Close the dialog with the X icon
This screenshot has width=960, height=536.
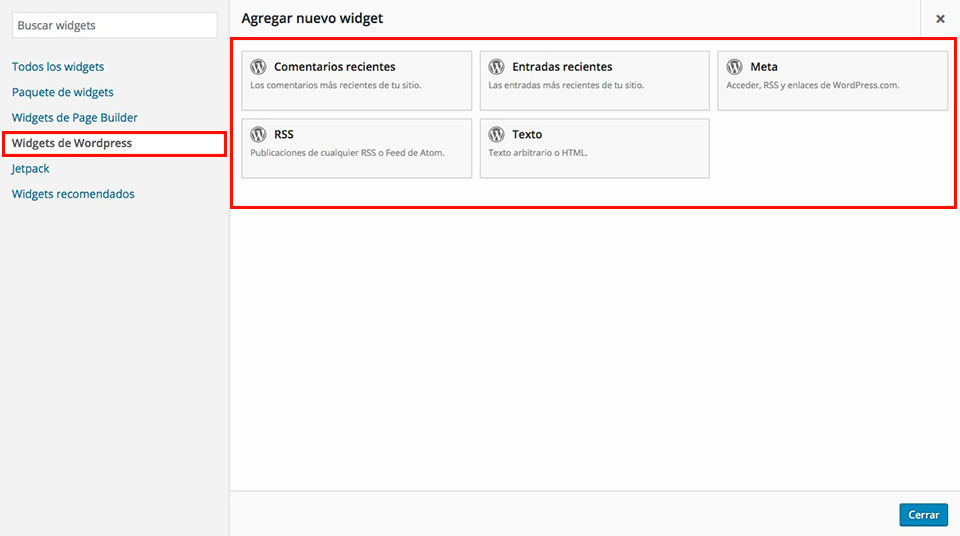tap(940, 19)
